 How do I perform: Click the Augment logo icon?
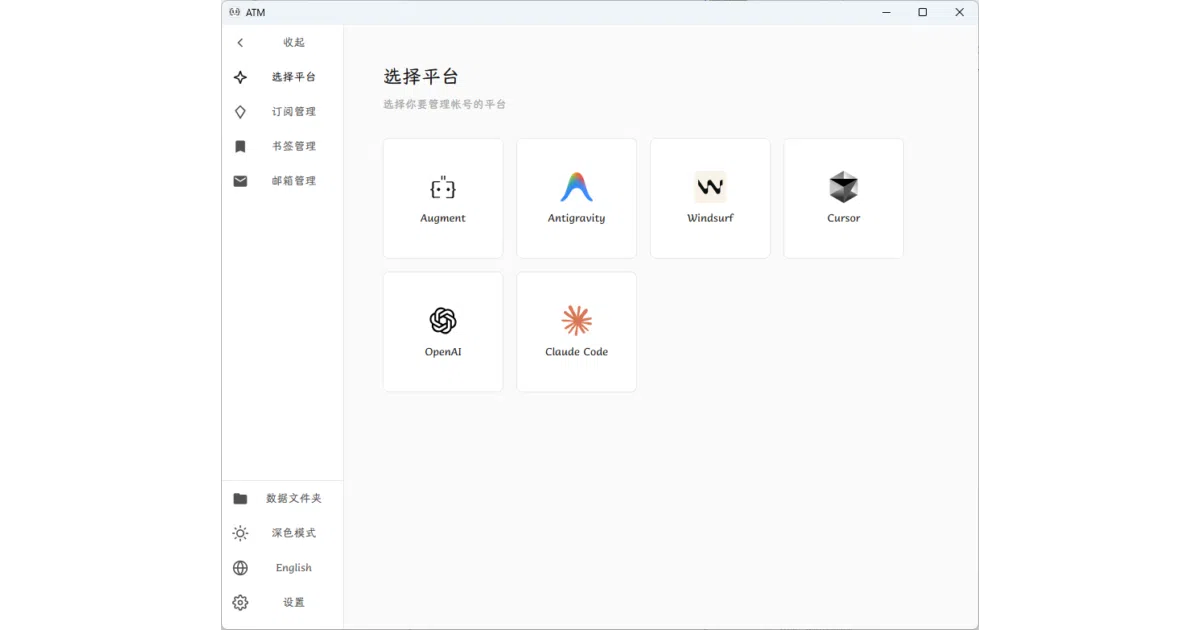tap(443, 188)
